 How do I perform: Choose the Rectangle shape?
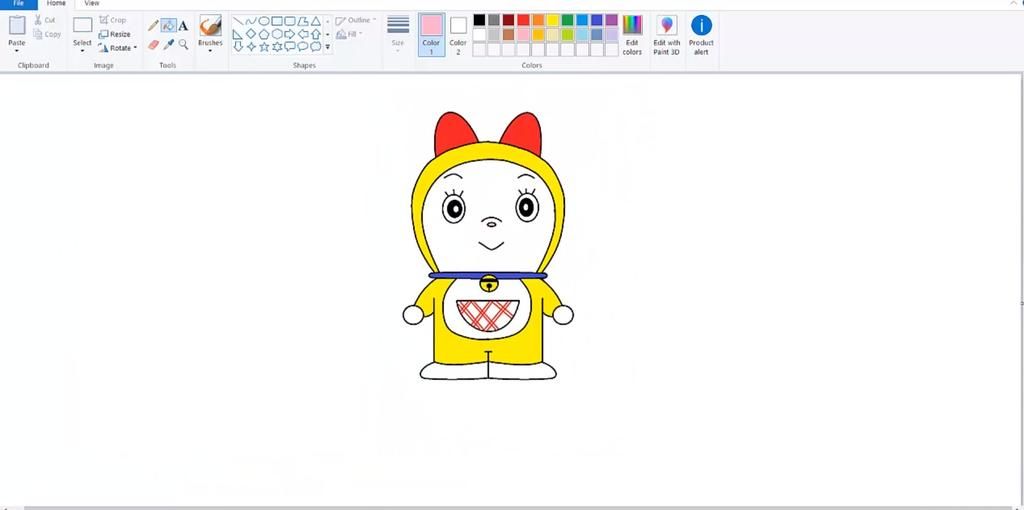(x=277, y=21)
